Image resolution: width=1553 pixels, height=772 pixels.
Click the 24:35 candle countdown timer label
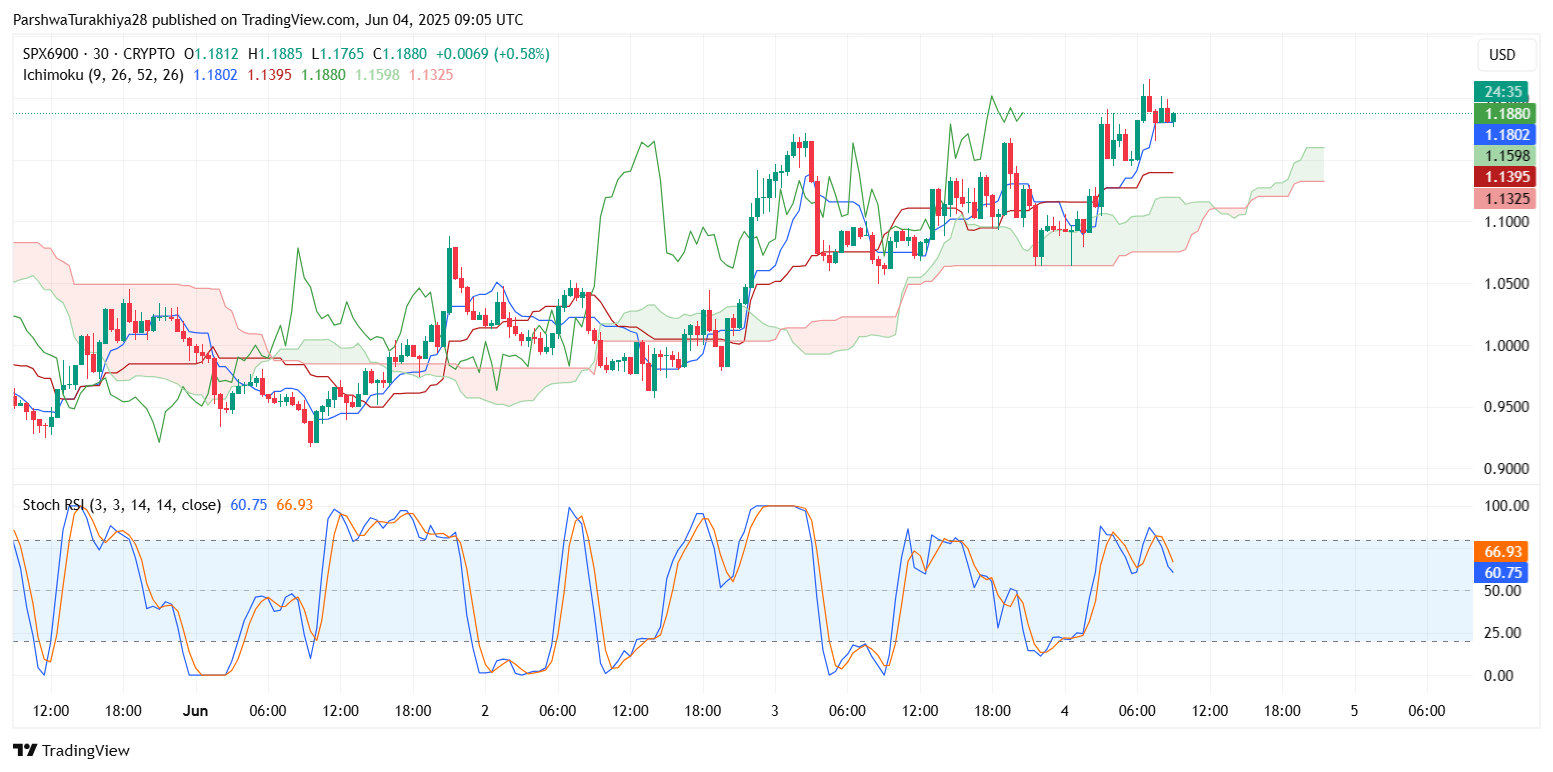pos(1502,92)
